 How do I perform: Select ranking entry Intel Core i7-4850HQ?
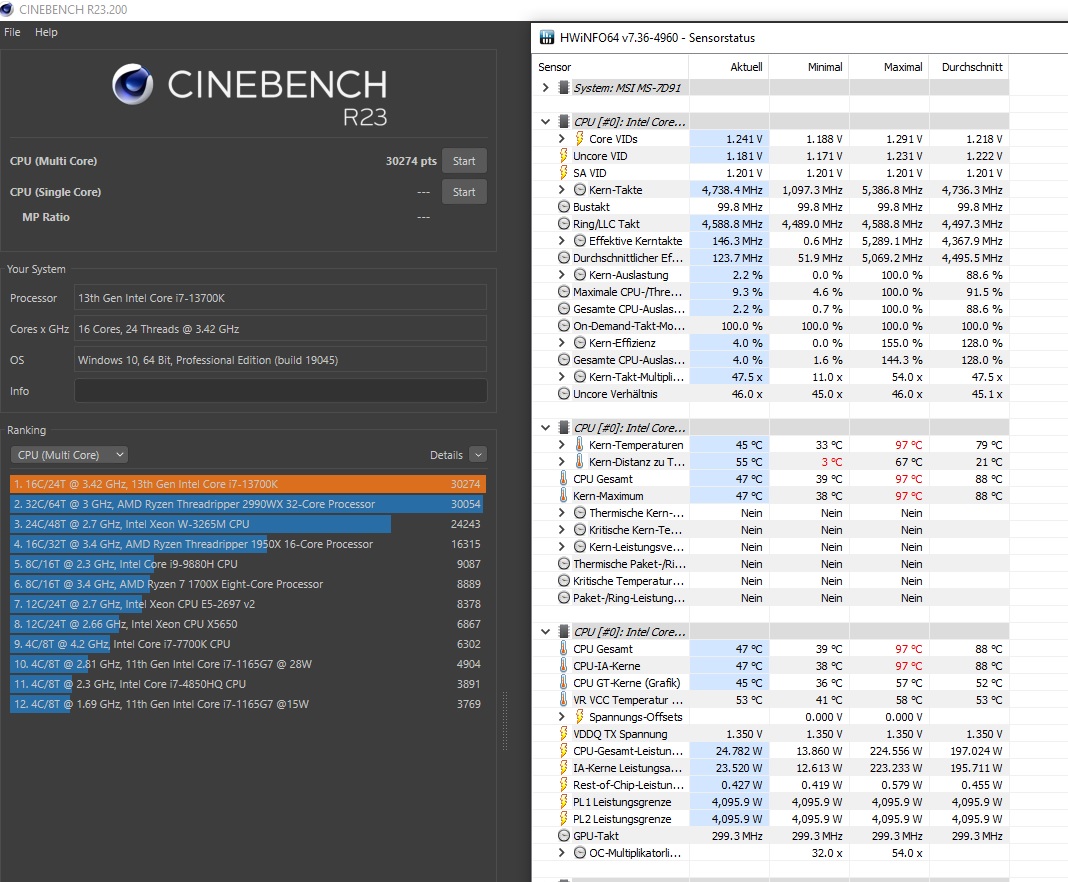(248, 684)
